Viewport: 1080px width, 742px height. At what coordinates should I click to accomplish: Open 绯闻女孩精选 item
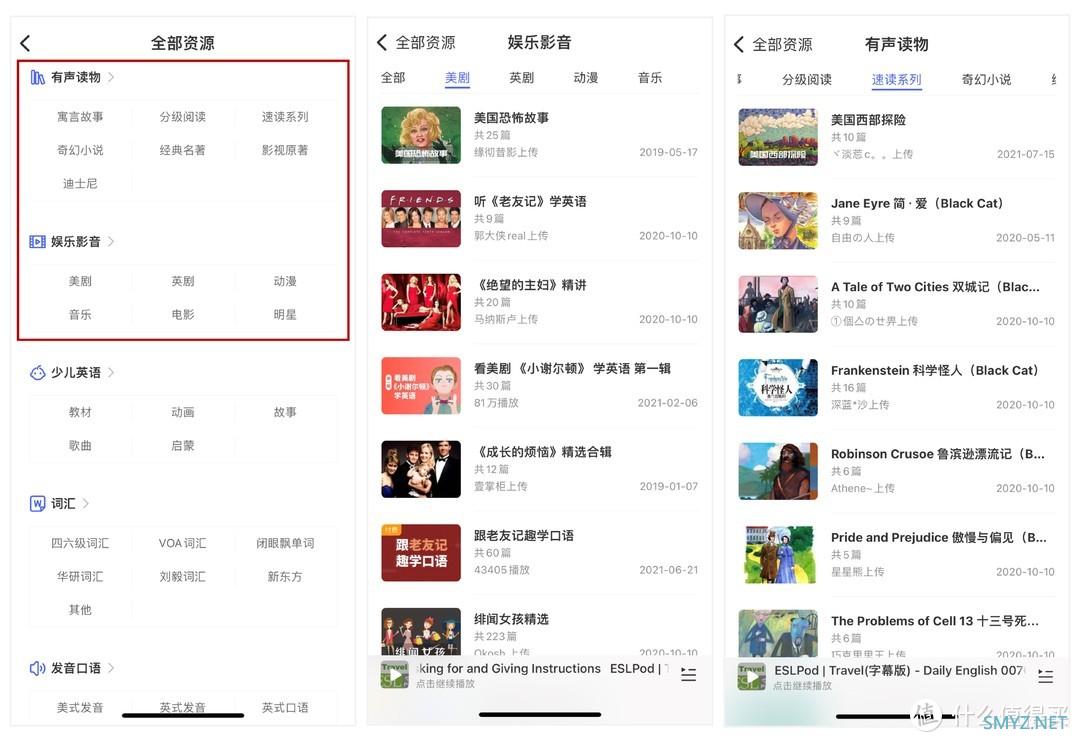(539, 632)
